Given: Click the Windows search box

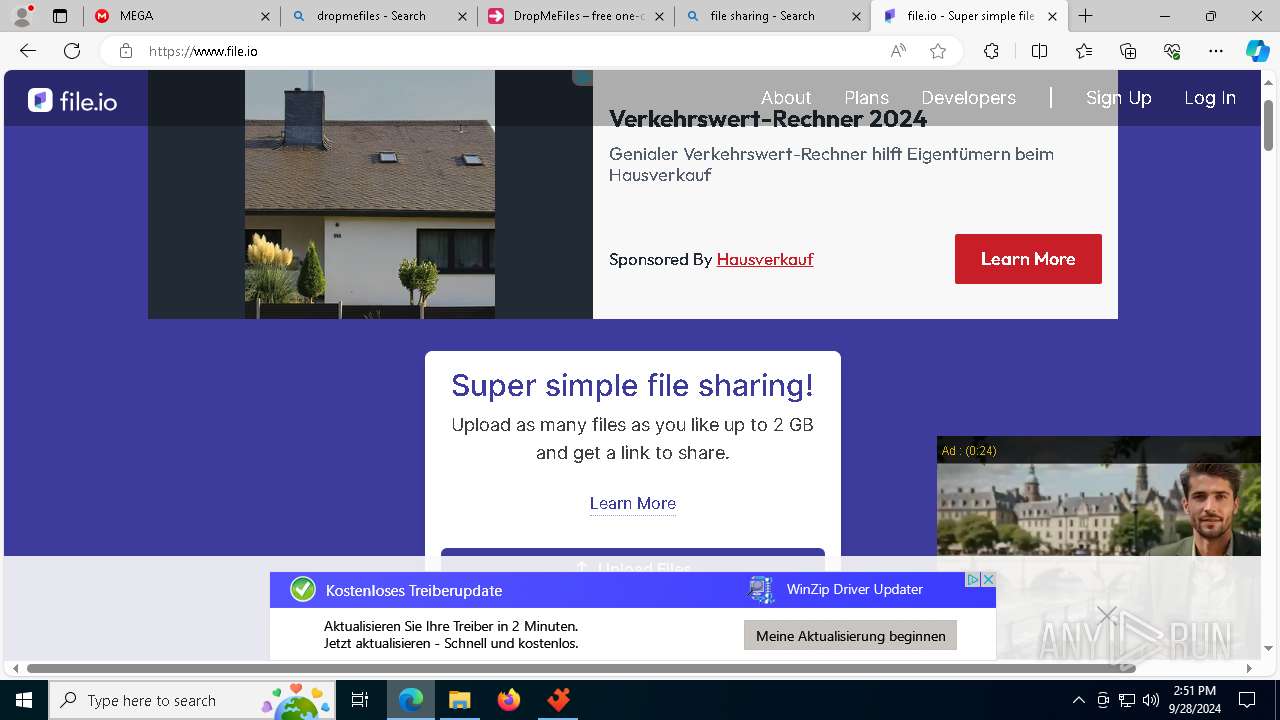Looking at the screenshot, I should pos(192,700).
